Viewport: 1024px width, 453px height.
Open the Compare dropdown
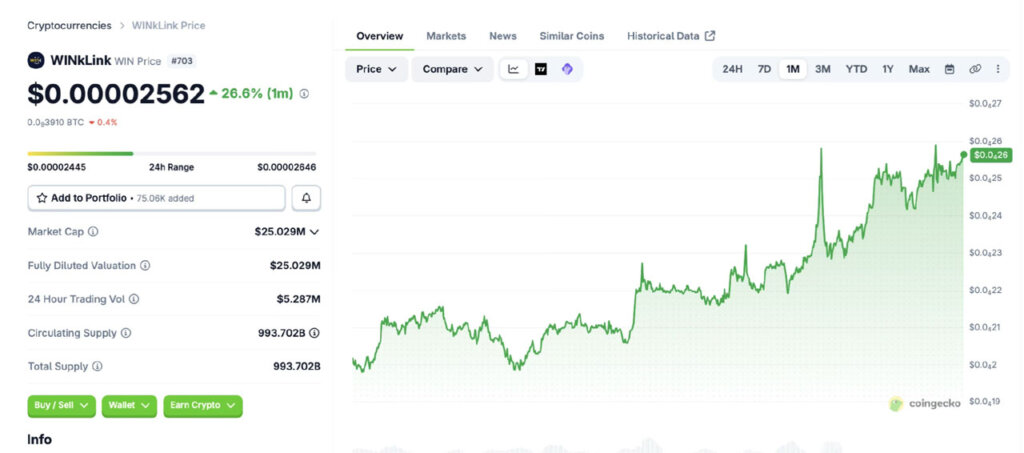point(453,69)
